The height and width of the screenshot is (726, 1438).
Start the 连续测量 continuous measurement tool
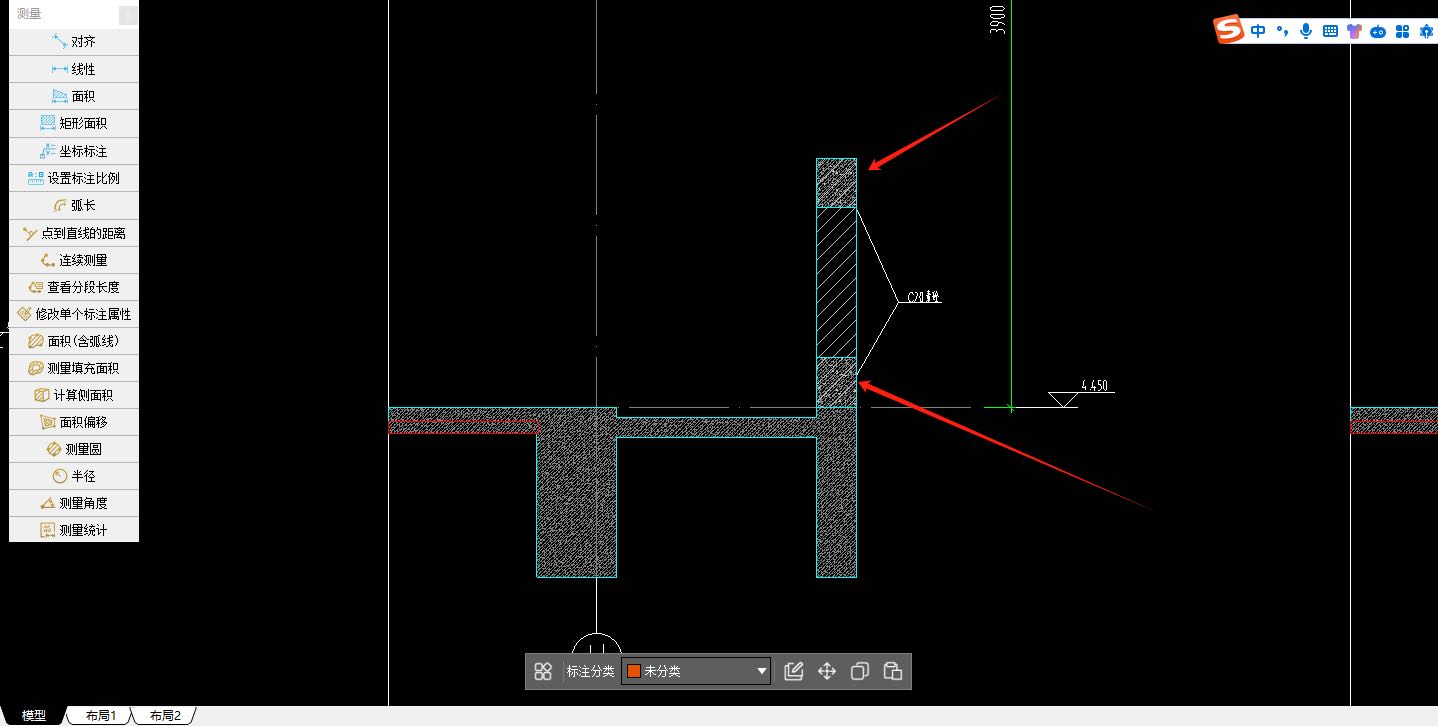74,260
